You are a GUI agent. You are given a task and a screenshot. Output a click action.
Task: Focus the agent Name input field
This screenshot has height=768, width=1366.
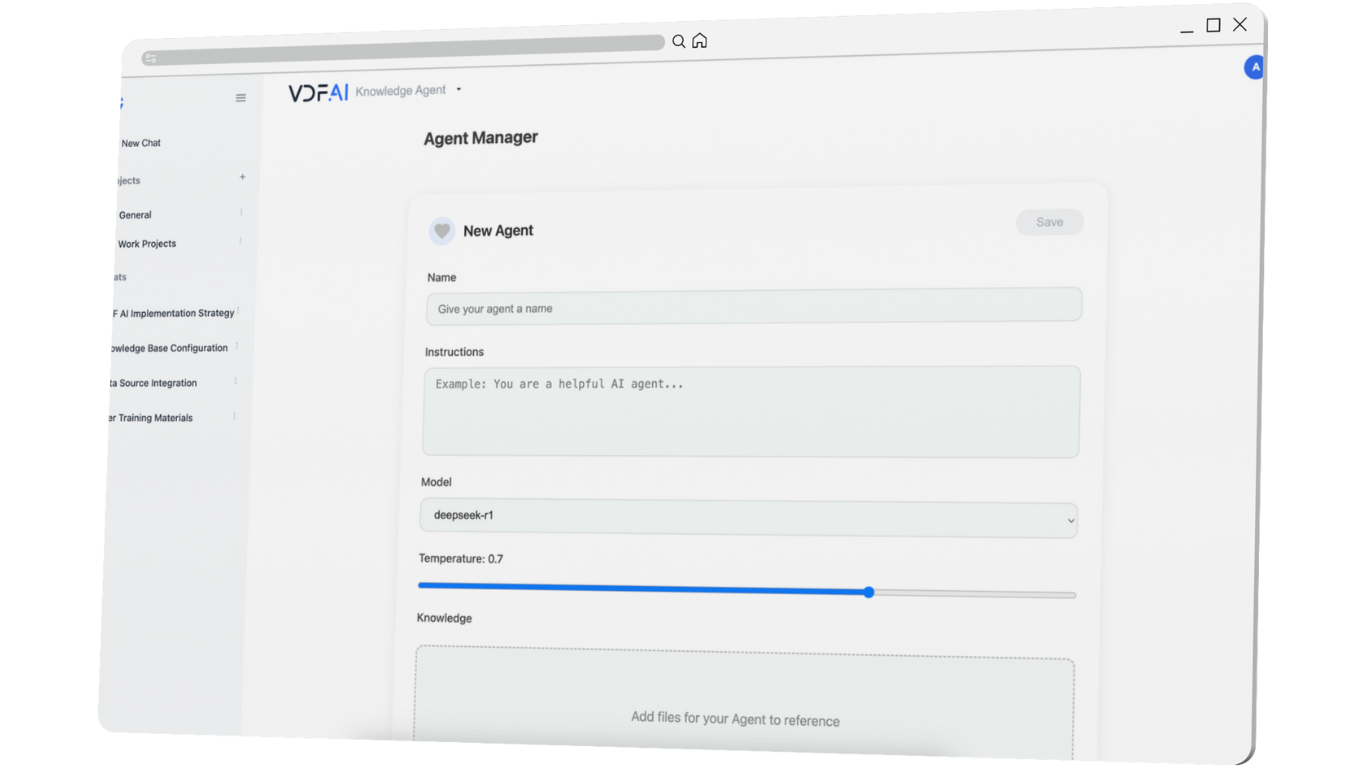tap(754, 306)
